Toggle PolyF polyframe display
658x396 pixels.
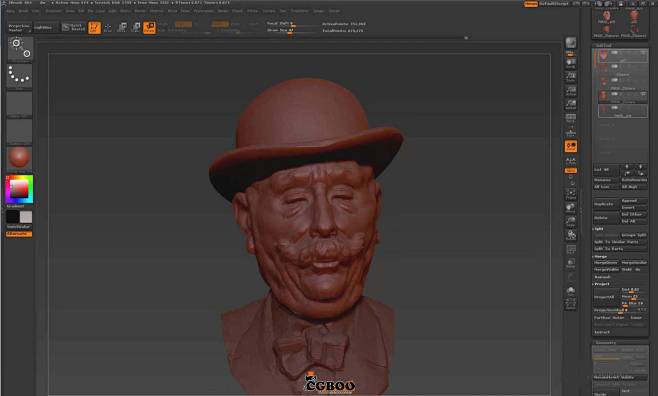tap(571, 250)
